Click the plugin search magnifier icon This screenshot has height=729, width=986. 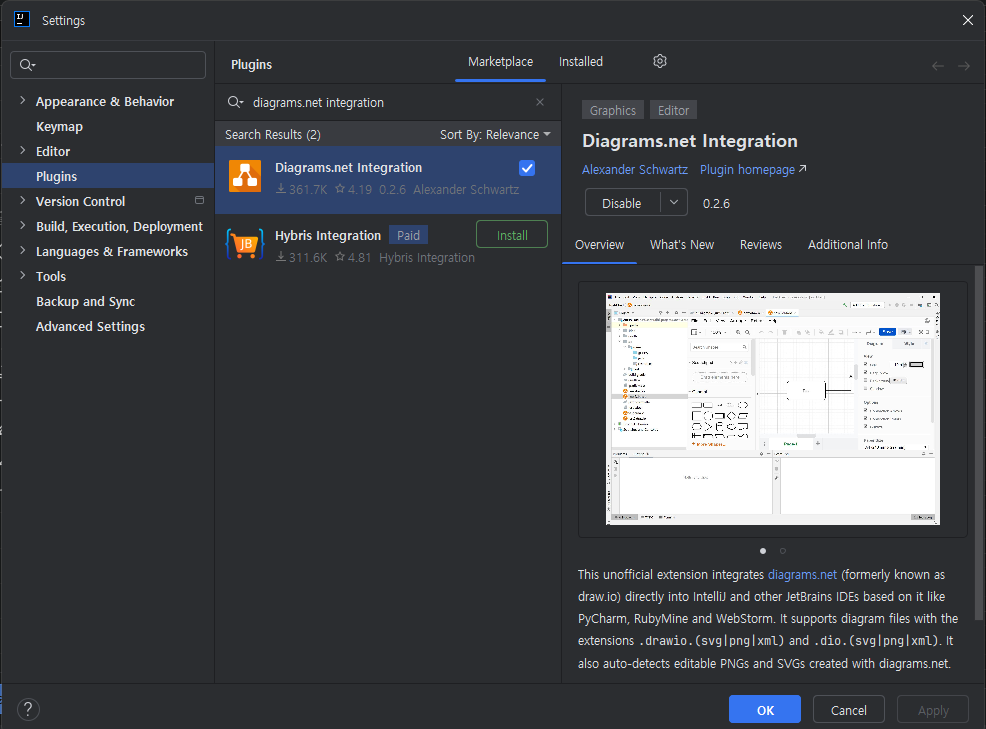[235, 102]
